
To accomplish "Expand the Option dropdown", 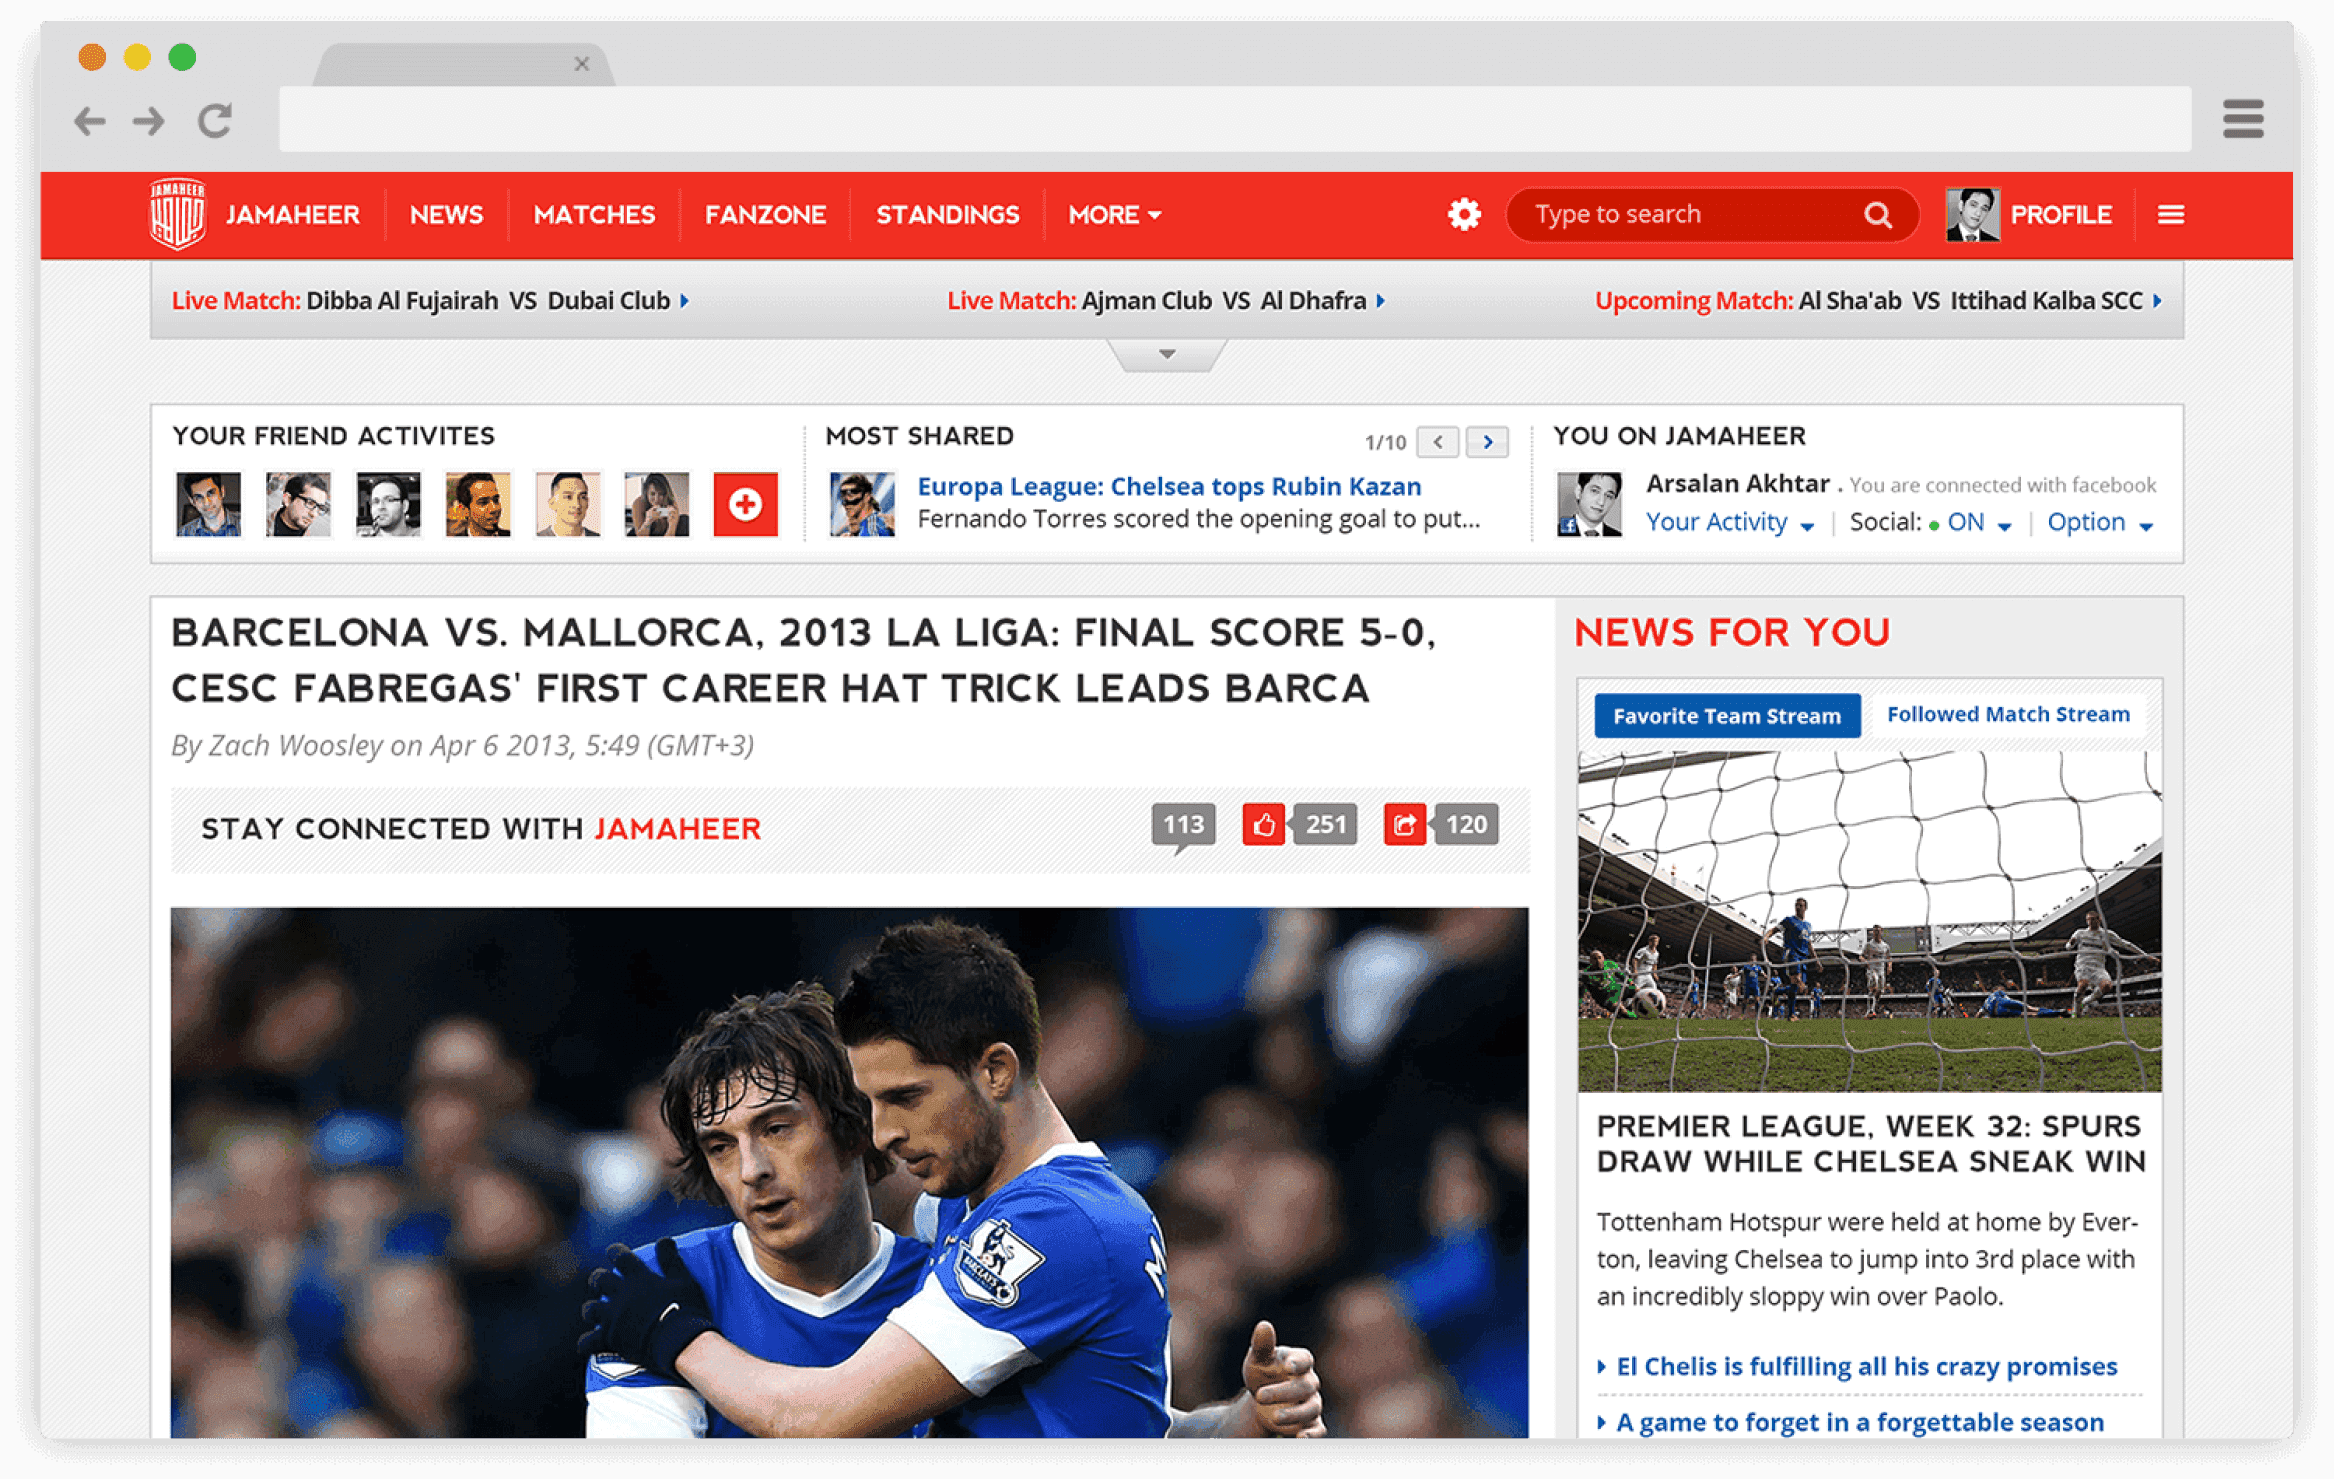I will point(2099,522).
